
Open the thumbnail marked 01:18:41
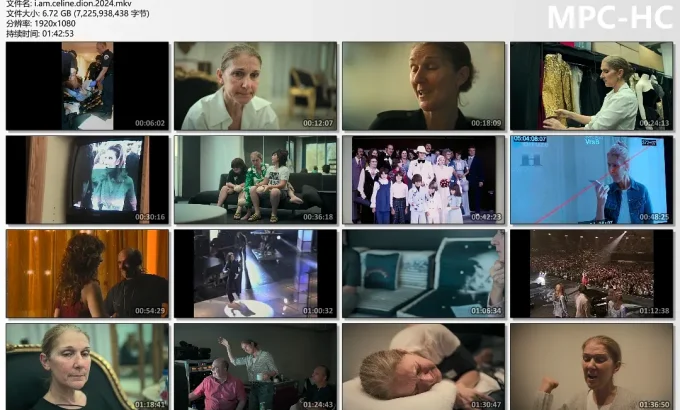(88, 366)
